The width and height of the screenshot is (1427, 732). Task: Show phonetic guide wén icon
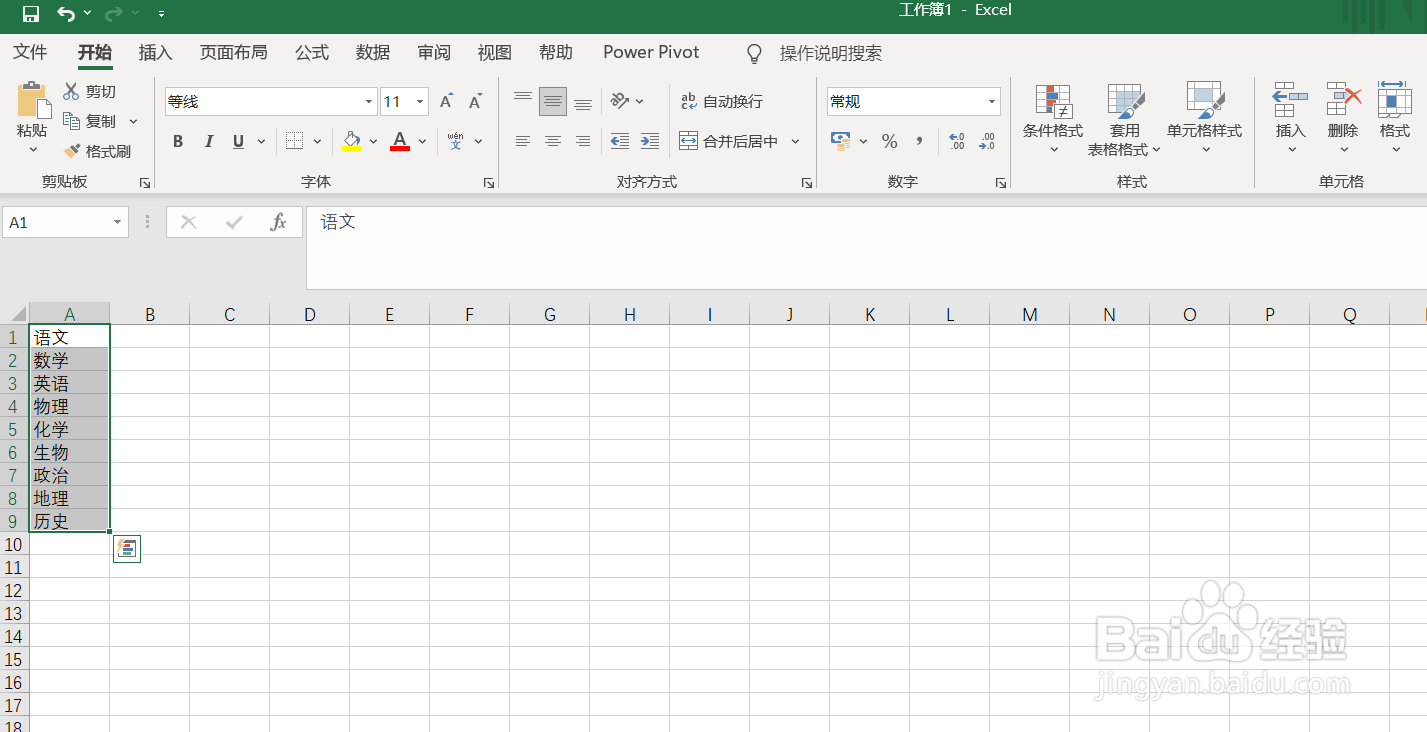point(456,141)
